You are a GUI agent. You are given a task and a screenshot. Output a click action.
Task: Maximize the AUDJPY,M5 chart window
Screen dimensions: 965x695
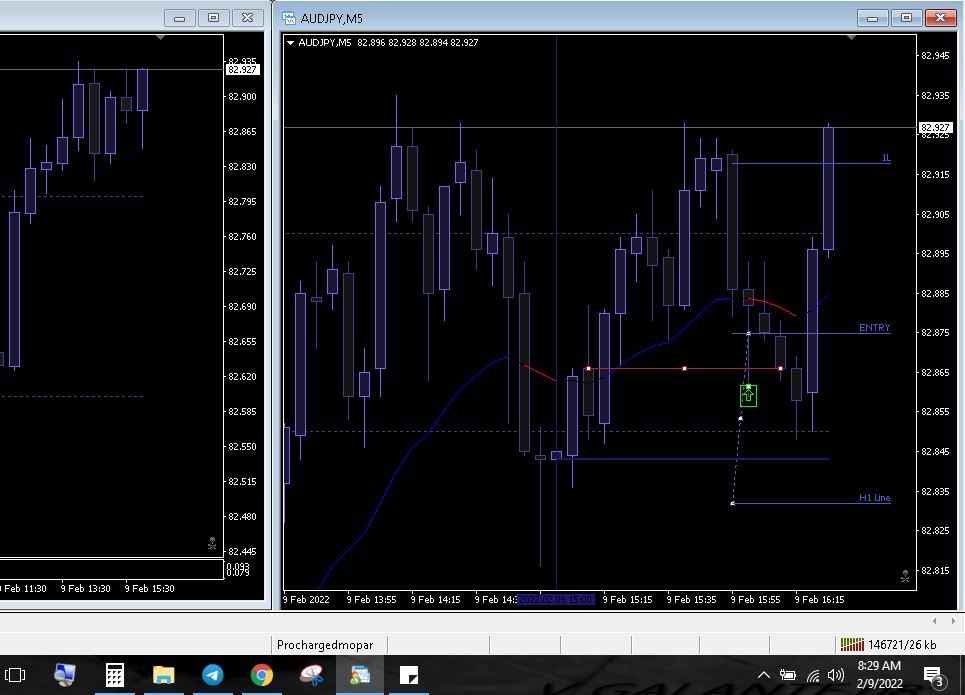pos(906,18)
